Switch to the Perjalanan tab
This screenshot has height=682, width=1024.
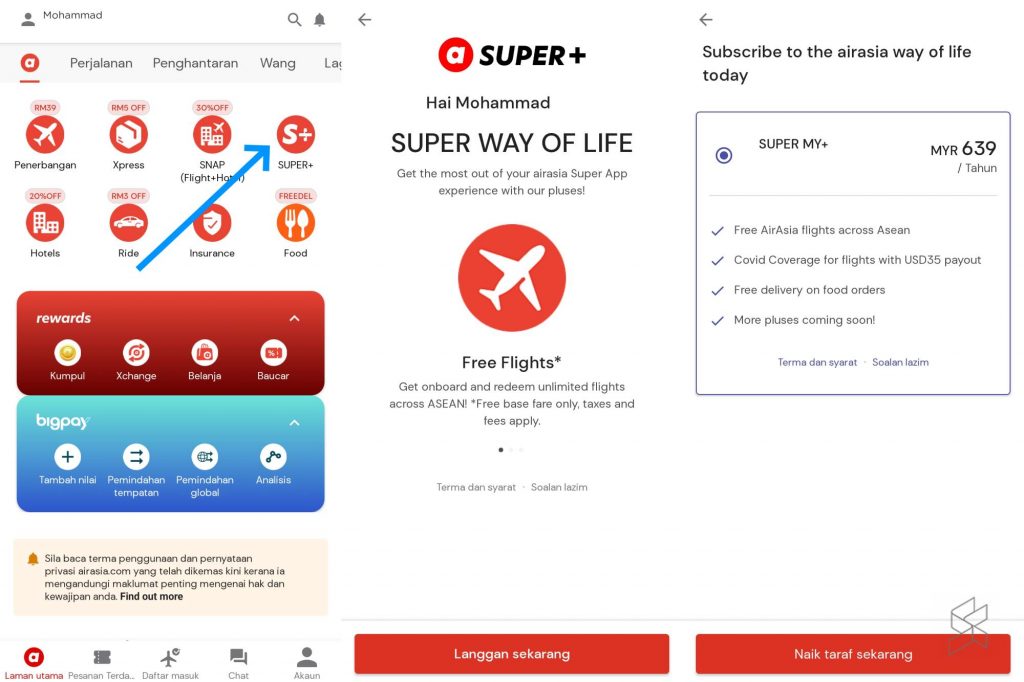101,63
